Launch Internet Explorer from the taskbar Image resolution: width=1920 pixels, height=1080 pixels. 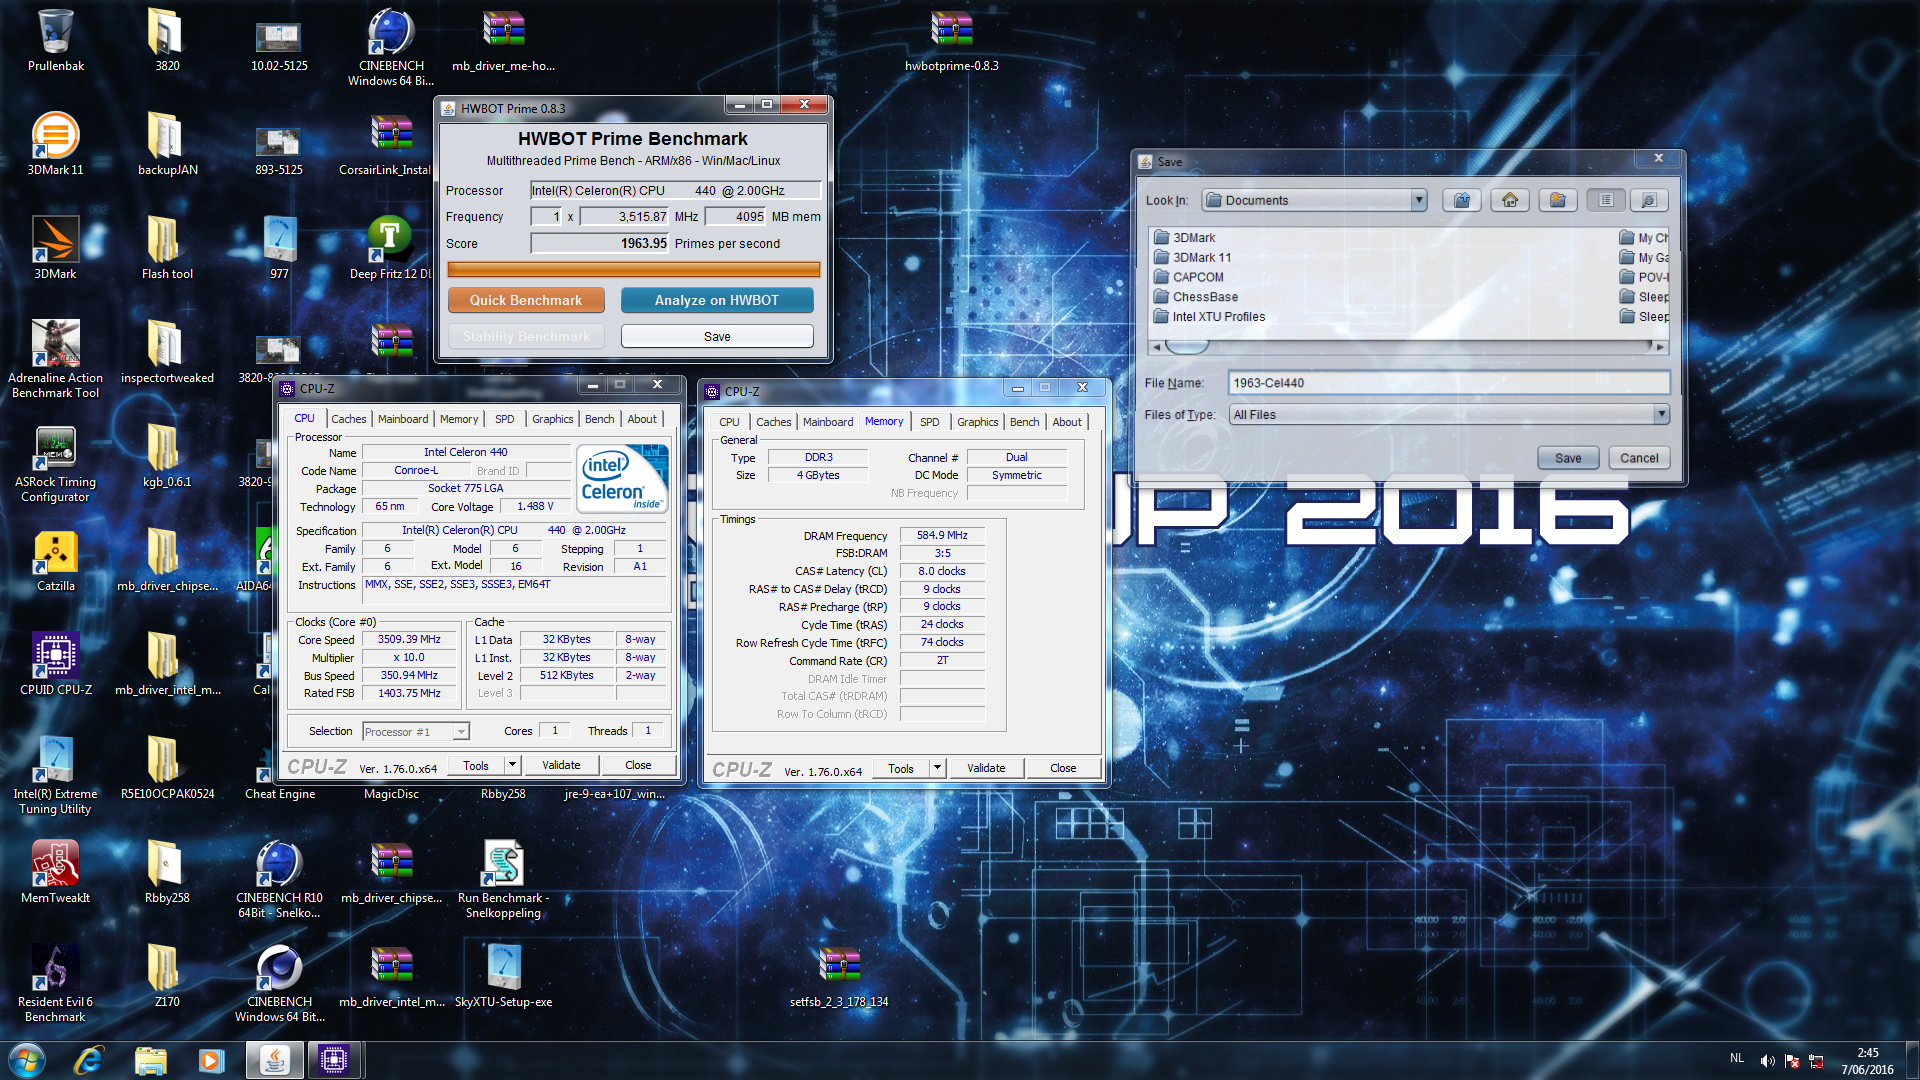tap(89, 1060)
